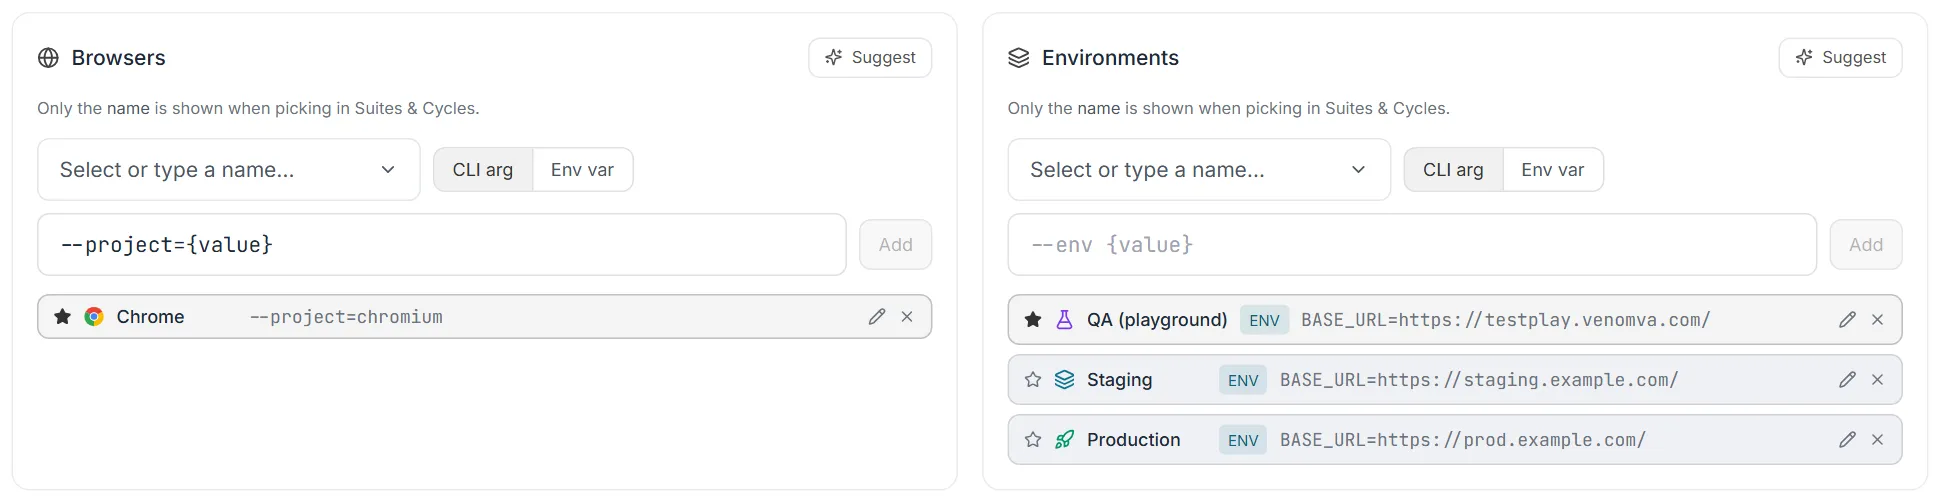The height and width of the screenshot is (503, 1941).
Task: Focus the --env {value} input field
Action: click(x=1412, y=245)
